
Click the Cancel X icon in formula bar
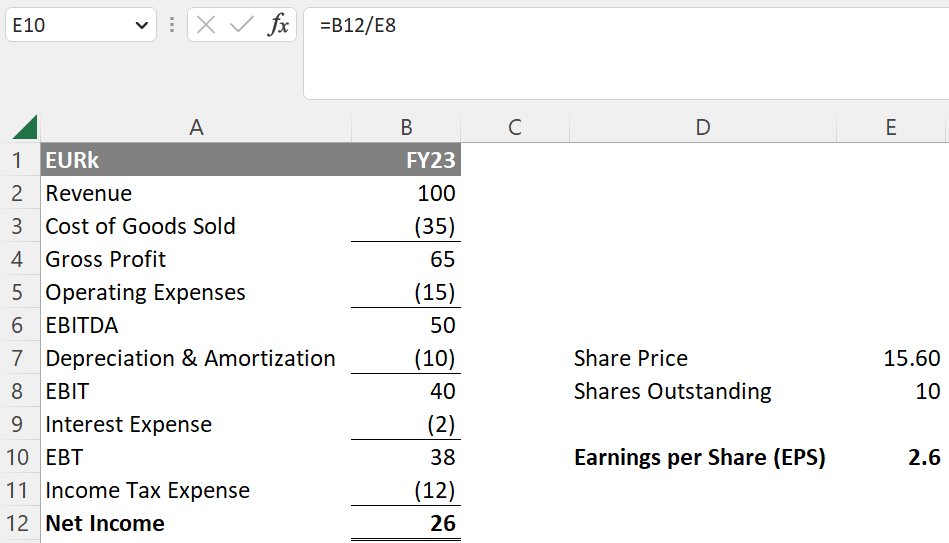(206, 26)
